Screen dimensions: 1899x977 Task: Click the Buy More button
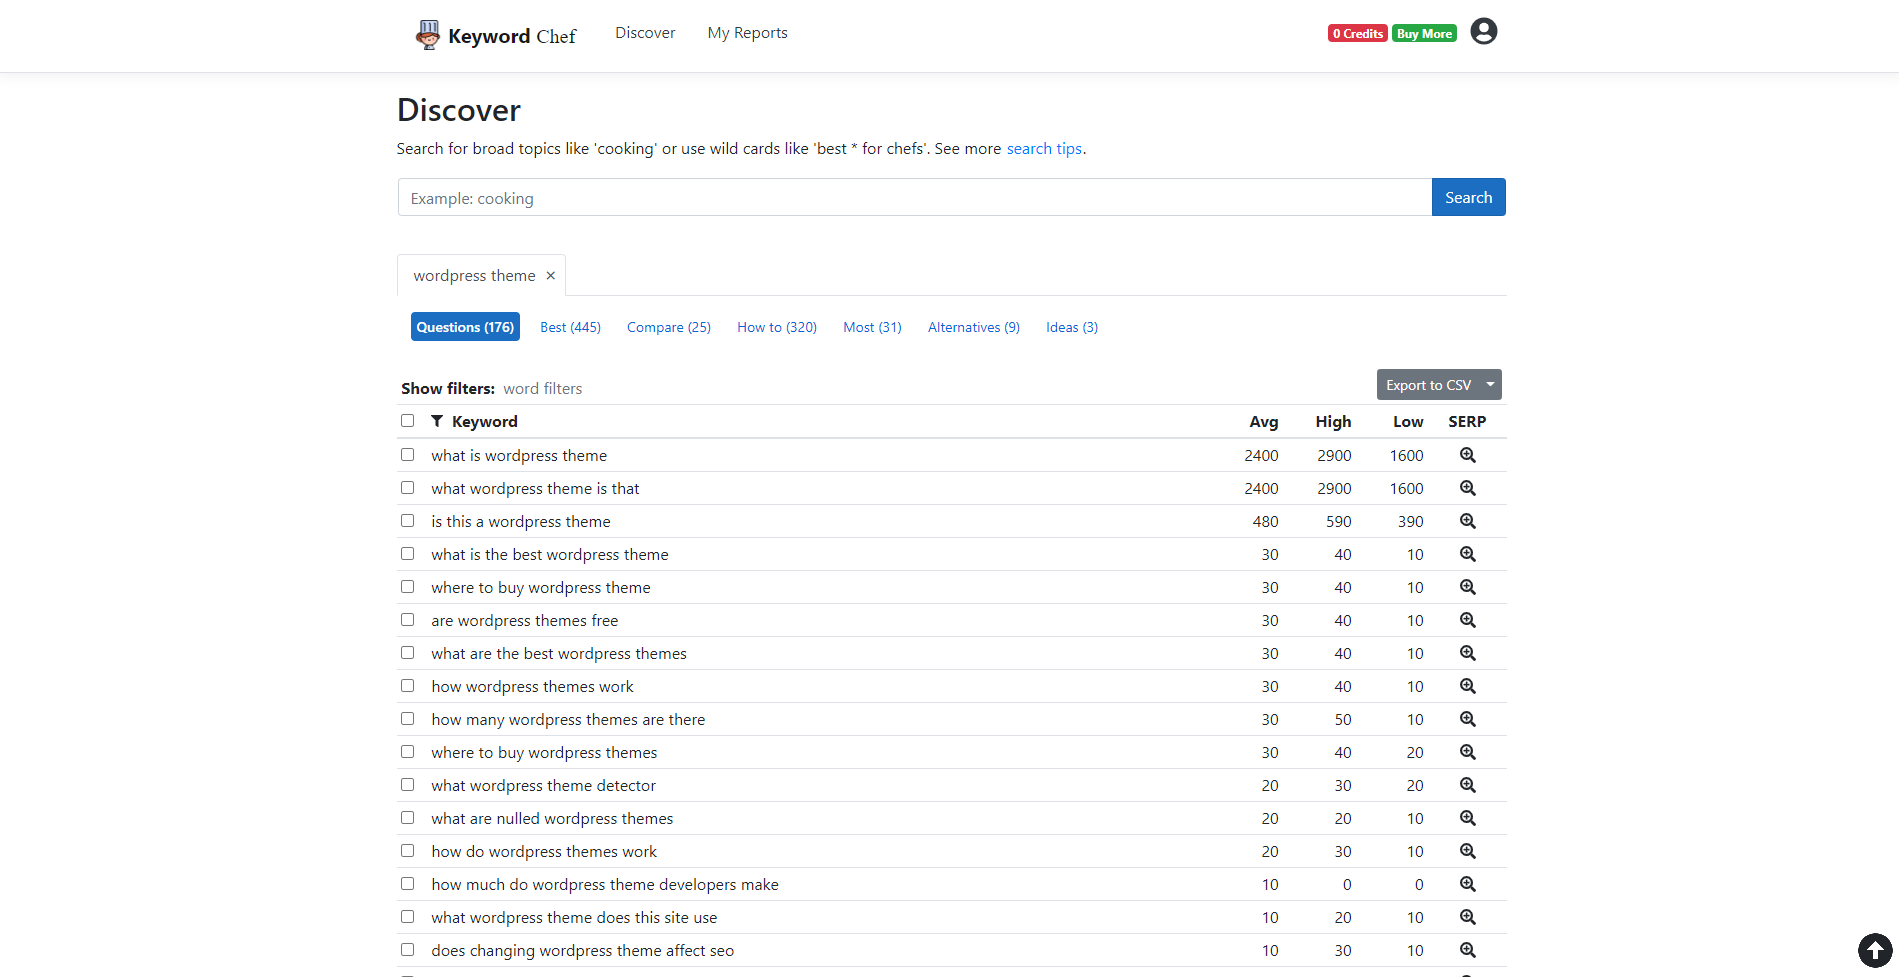(1423, 32)
